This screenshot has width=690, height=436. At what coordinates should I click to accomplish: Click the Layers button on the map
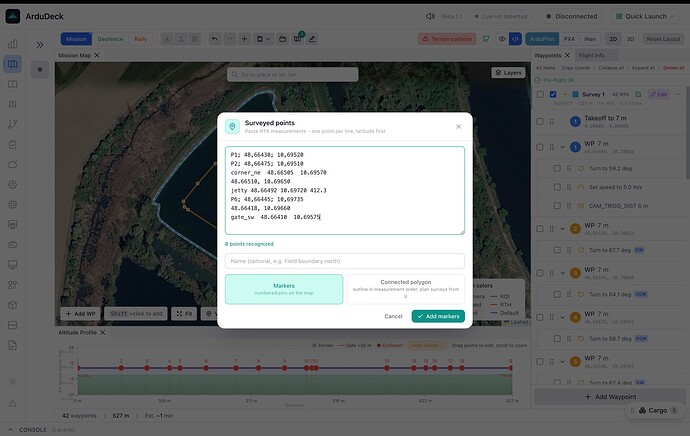point(508,73)
